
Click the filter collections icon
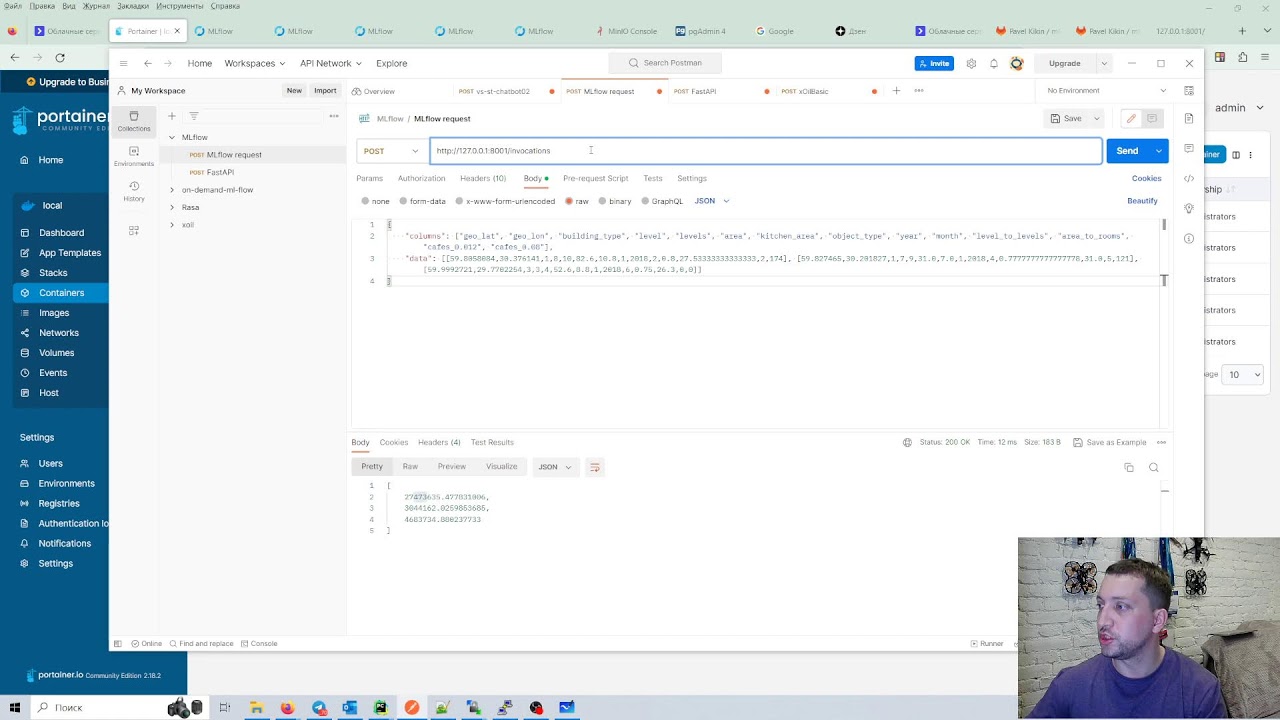[194, 116]
